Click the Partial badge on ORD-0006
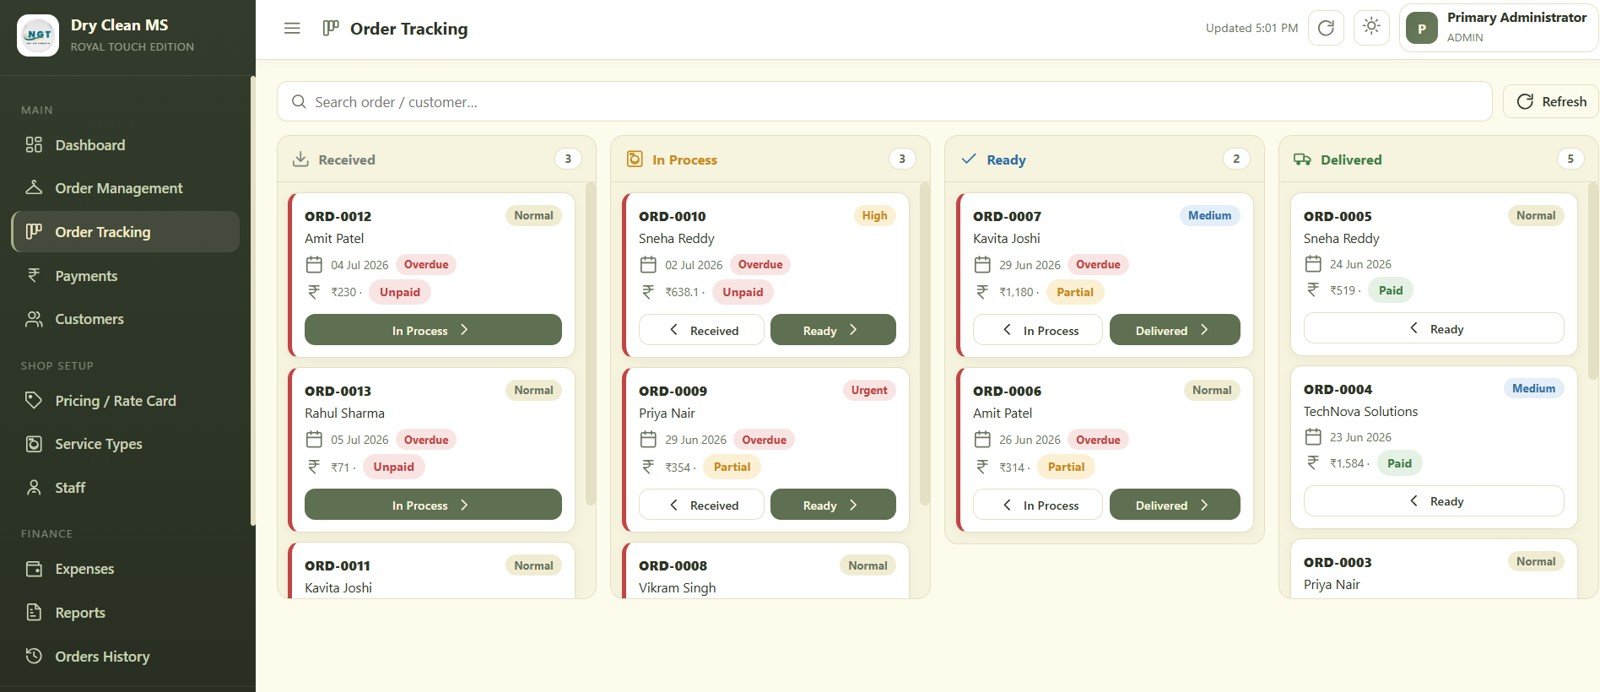The image size is (1600, 692). 1066,467
